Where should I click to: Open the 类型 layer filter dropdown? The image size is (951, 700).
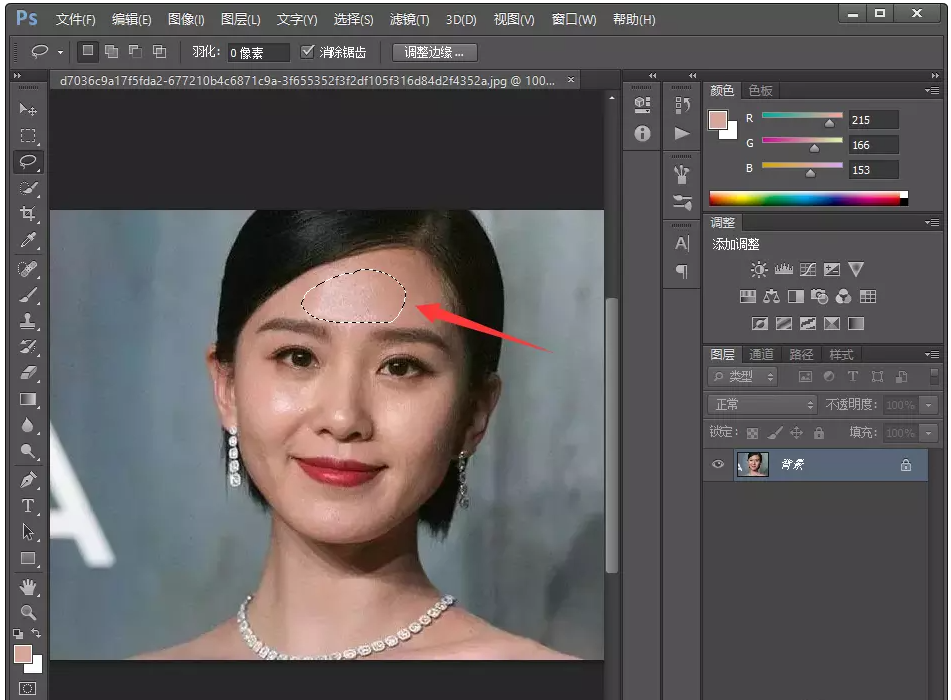click(743, 377)
